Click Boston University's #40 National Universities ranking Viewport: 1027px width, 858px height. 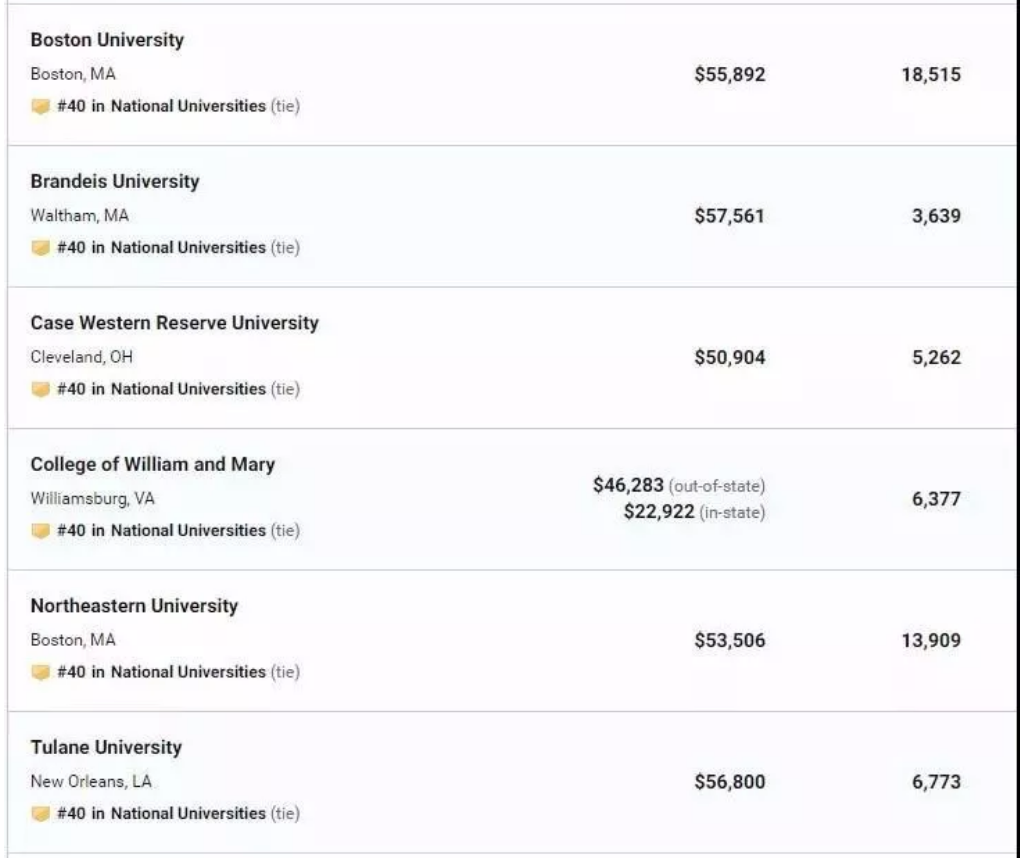click(161, 106)
